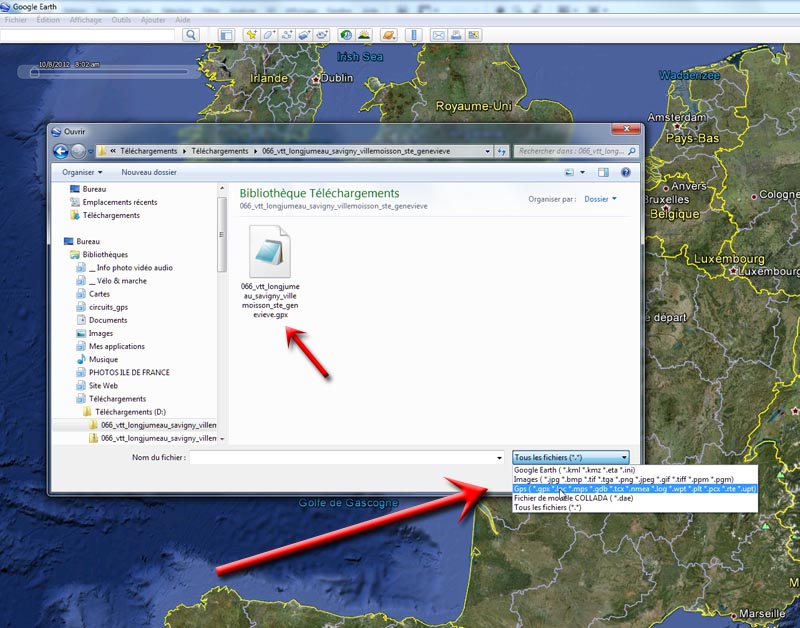Open the planets switcher icon

pos(389,35)
